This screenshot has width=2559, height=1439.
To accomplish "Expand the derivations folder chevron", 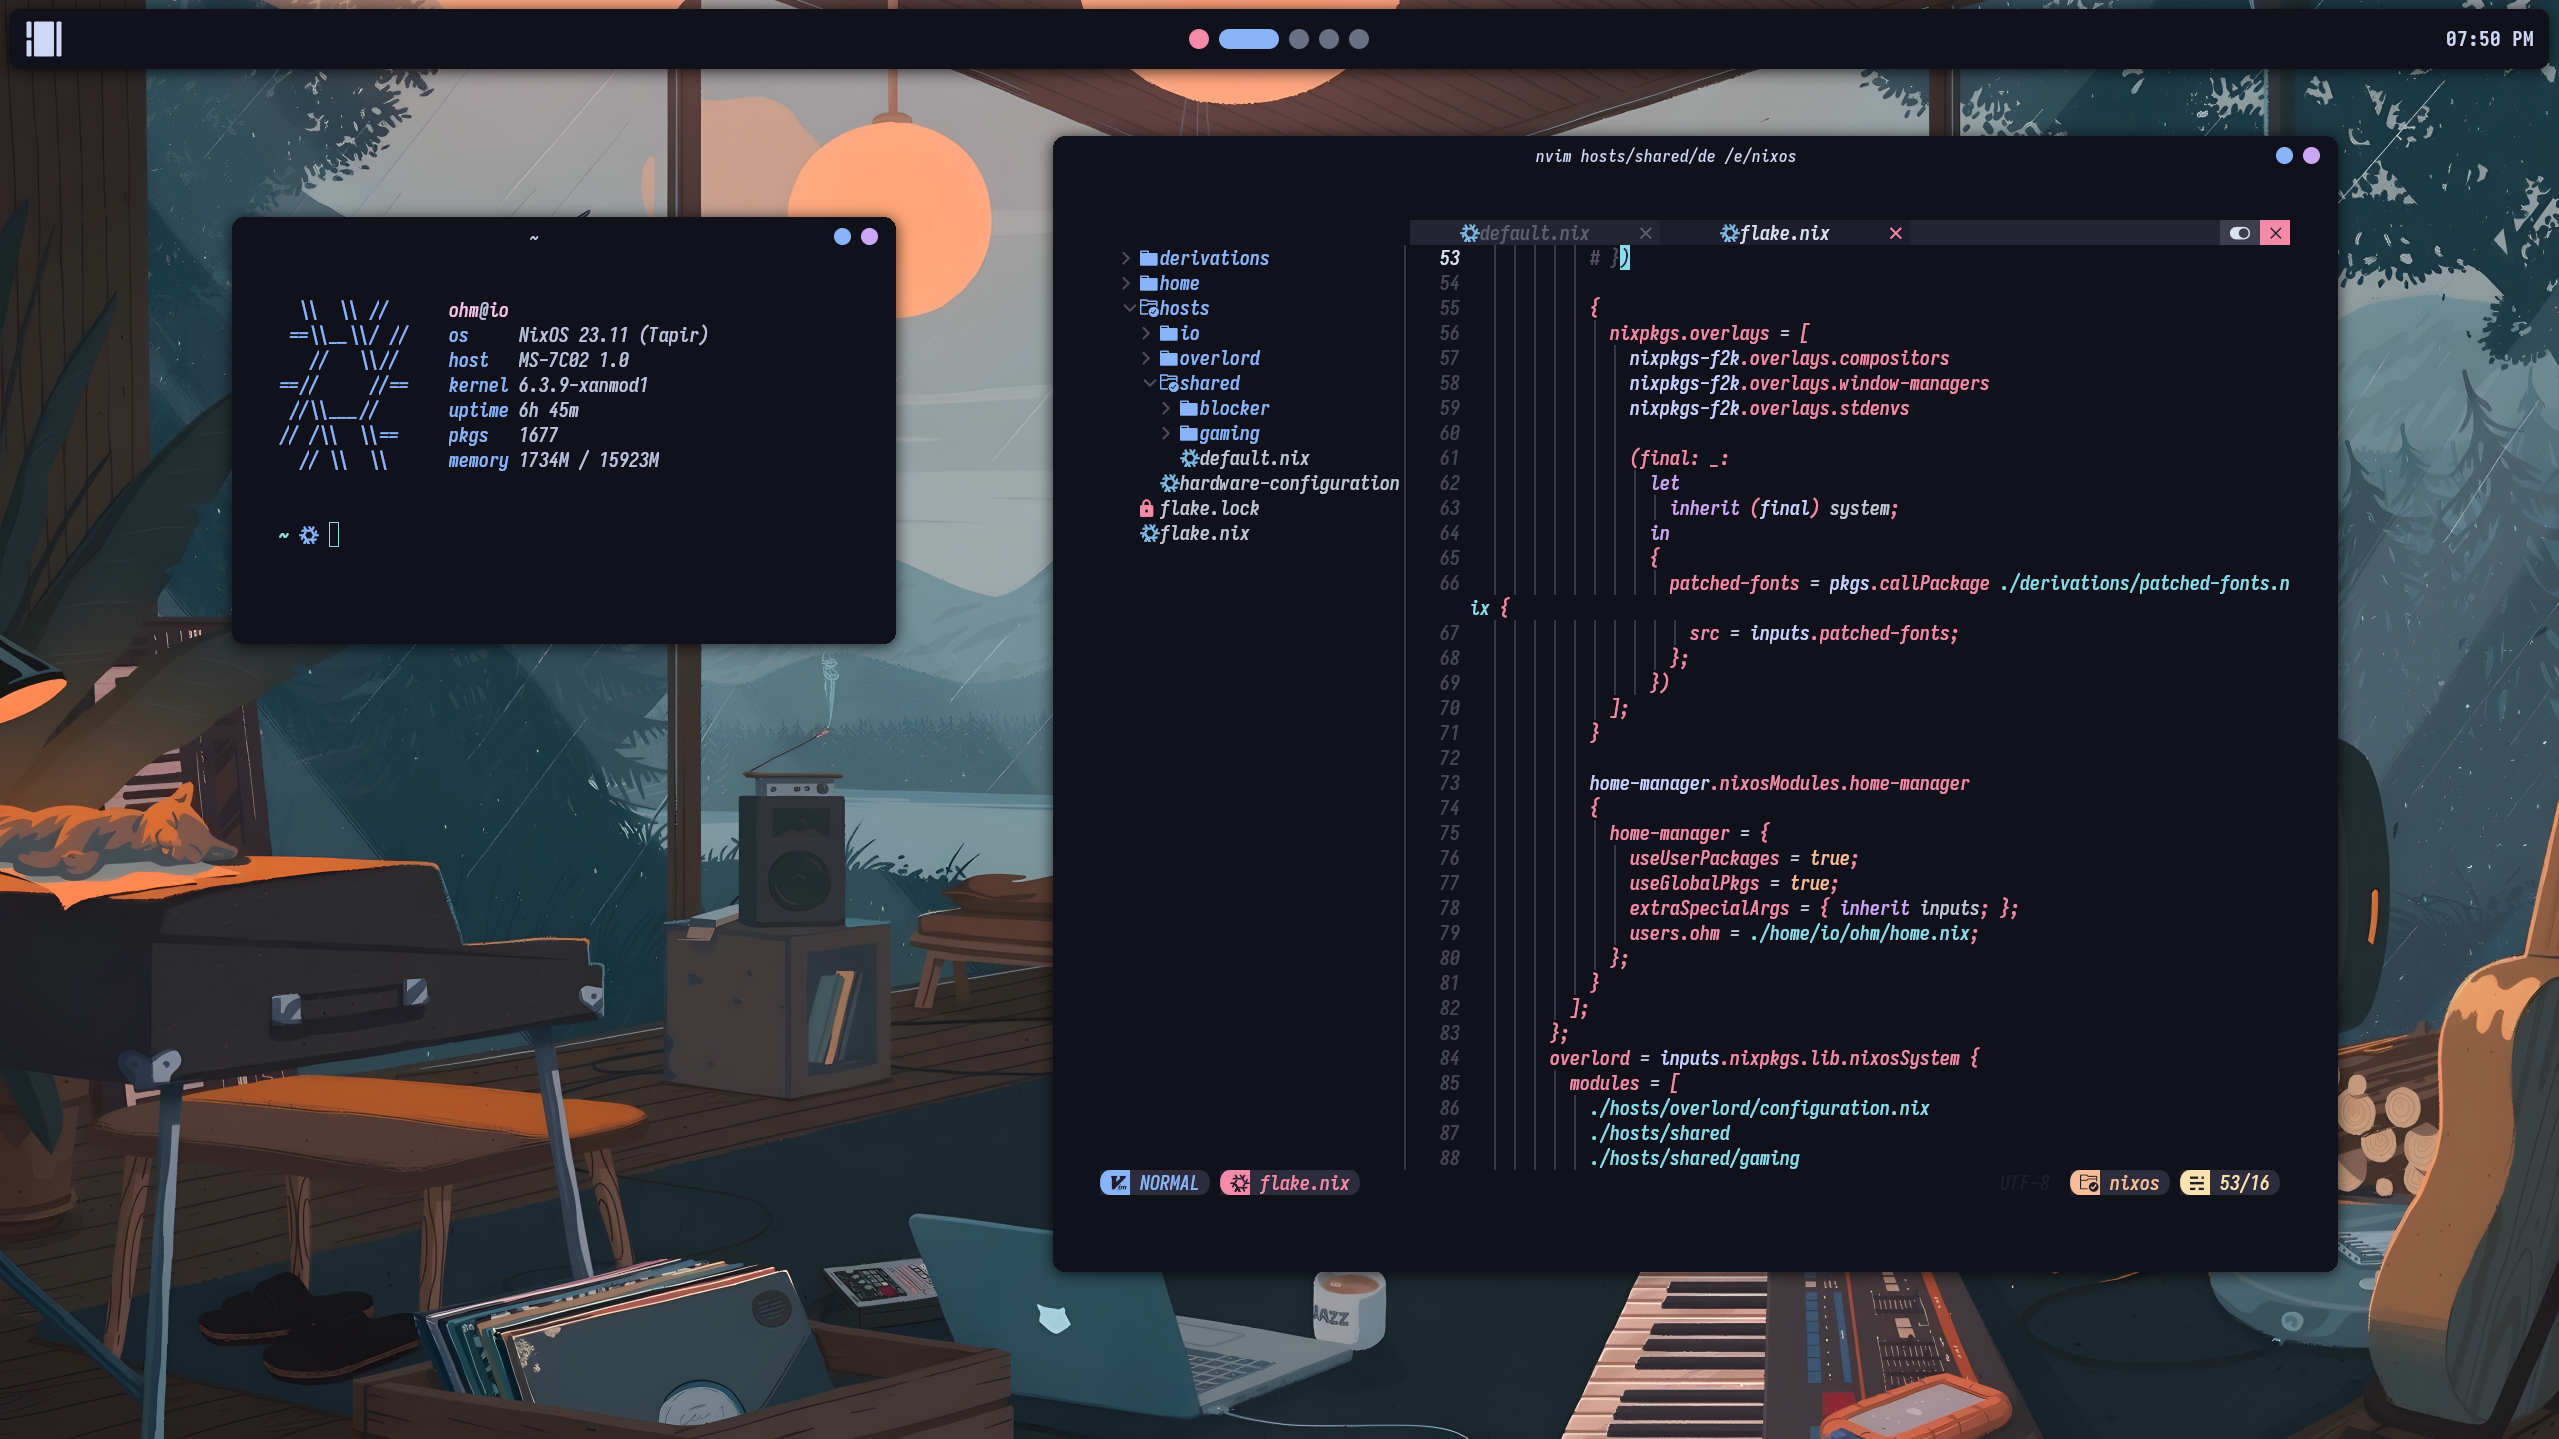I will (x=1125, y=259).
